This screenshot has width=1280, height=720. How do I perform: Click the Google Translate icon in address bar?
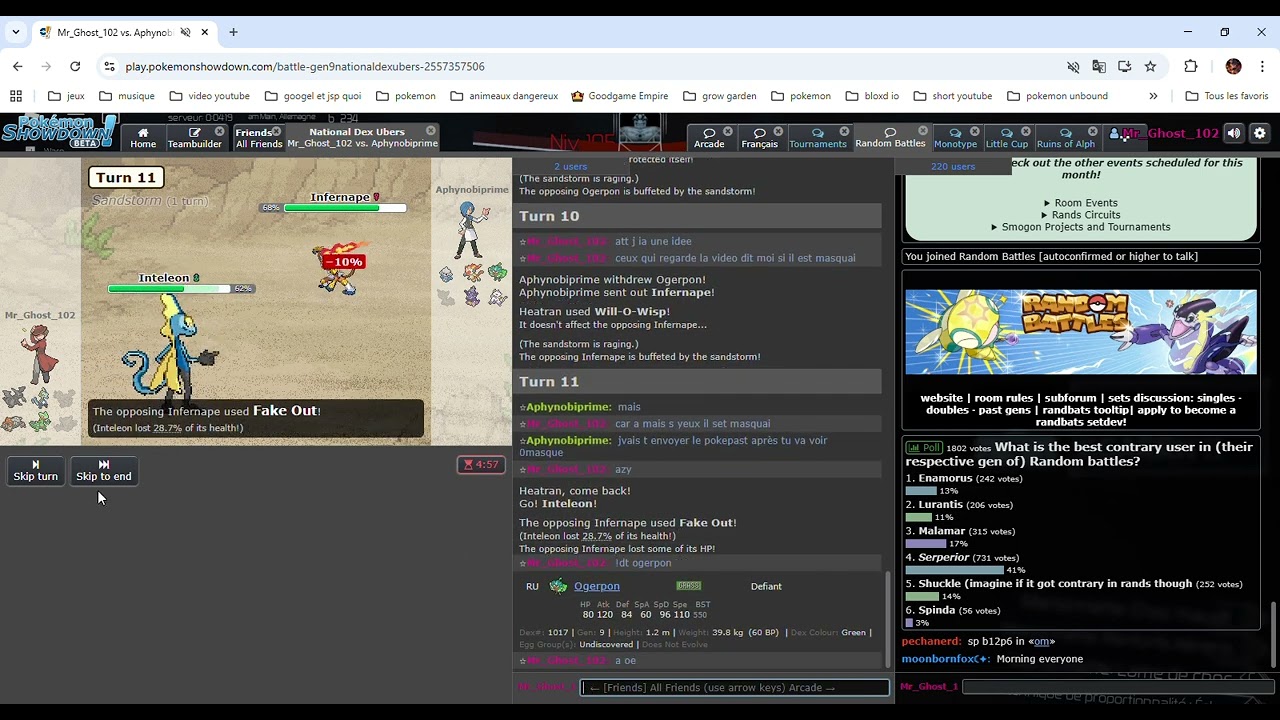1099,66
